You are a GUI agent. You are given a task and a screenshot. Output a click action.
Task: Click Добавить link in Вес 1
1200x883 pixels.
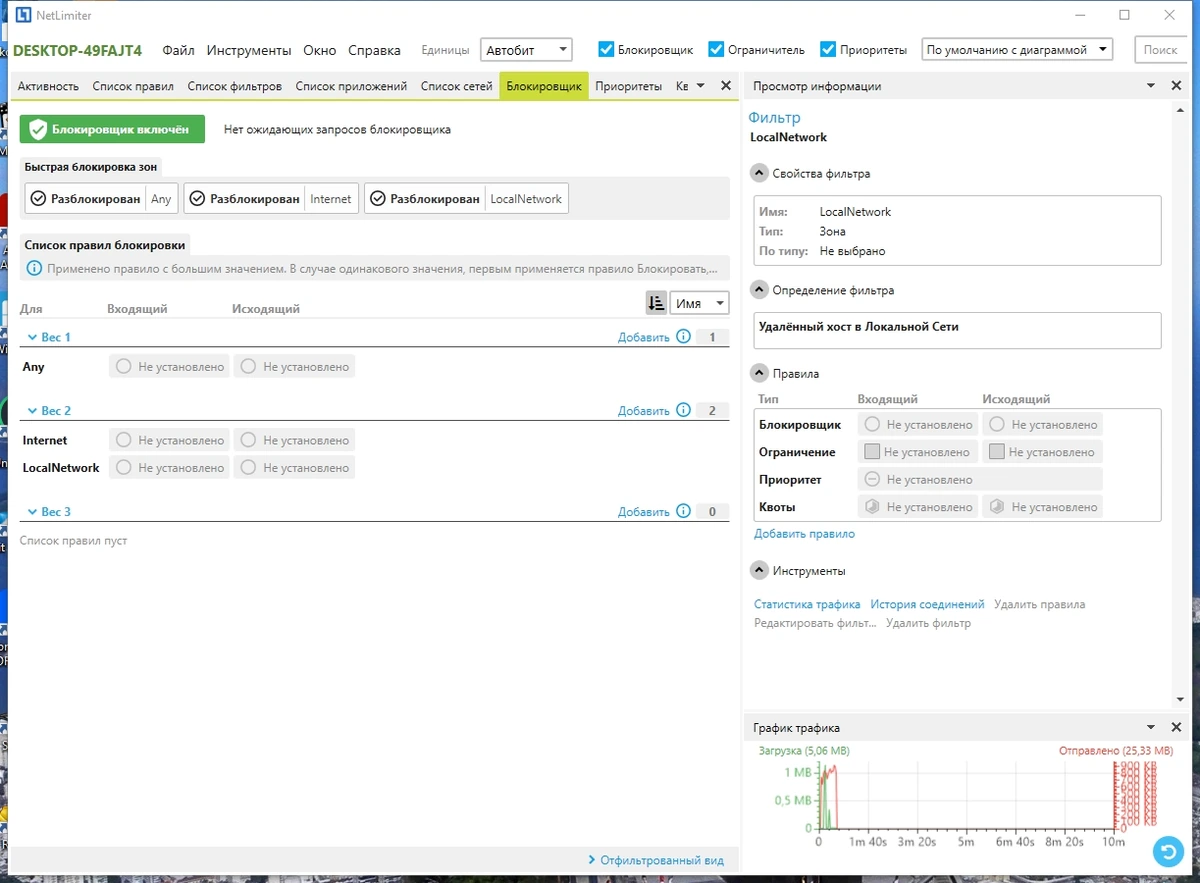pos(643,337)
